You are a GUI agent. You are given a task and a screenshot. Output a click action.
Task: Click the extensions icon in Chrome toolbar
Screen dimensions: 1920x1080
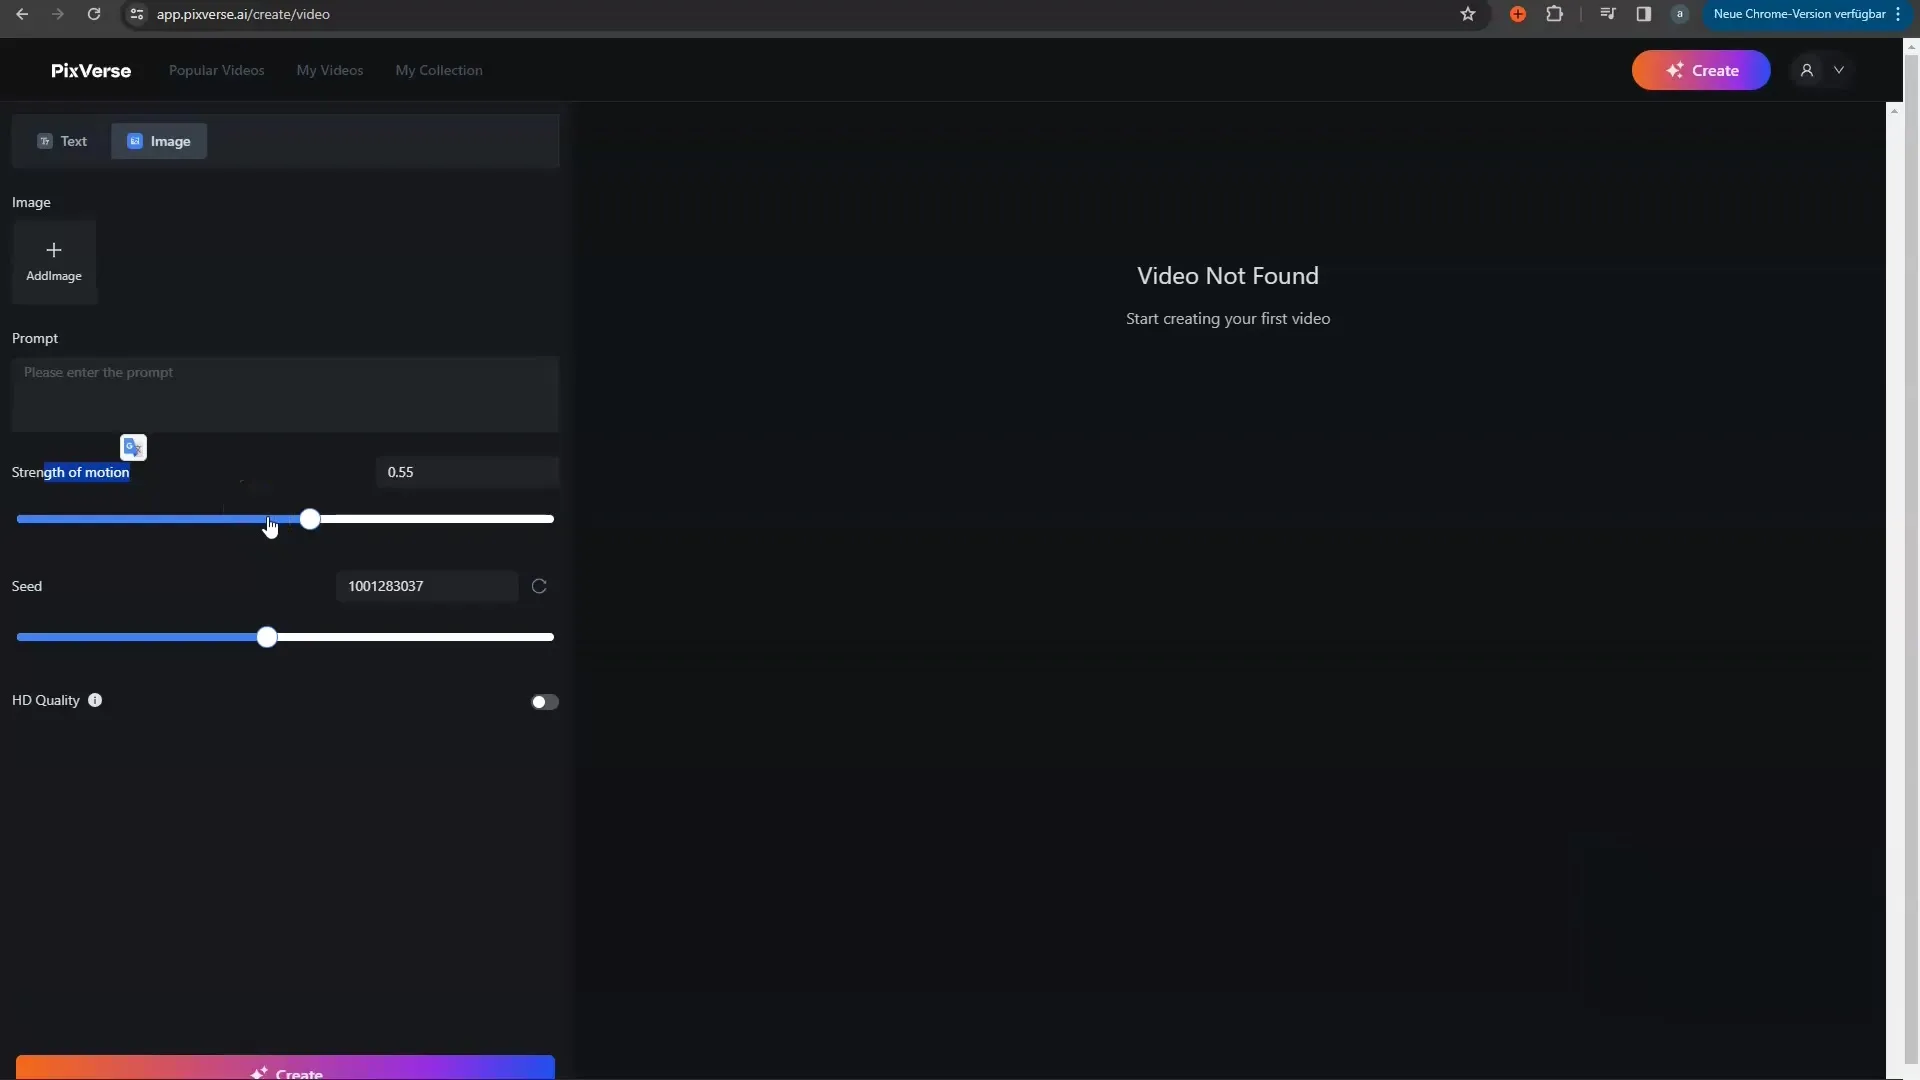pos(1555,13)
